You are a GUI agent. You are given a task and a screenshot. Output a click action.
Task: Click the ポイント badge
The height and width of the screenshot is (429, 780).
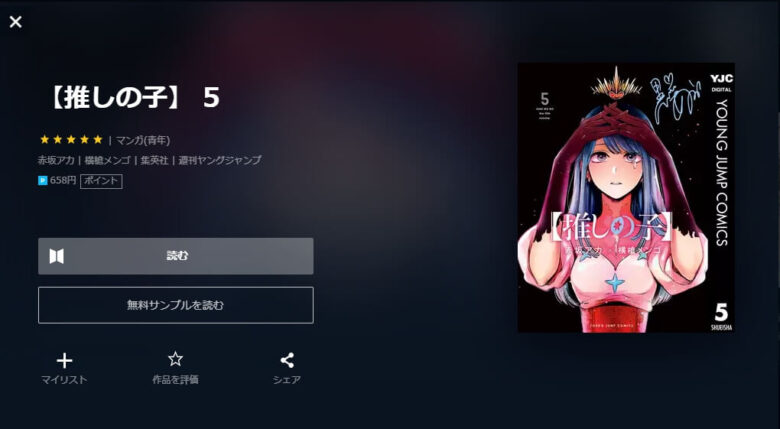click(x=101, y=181)
